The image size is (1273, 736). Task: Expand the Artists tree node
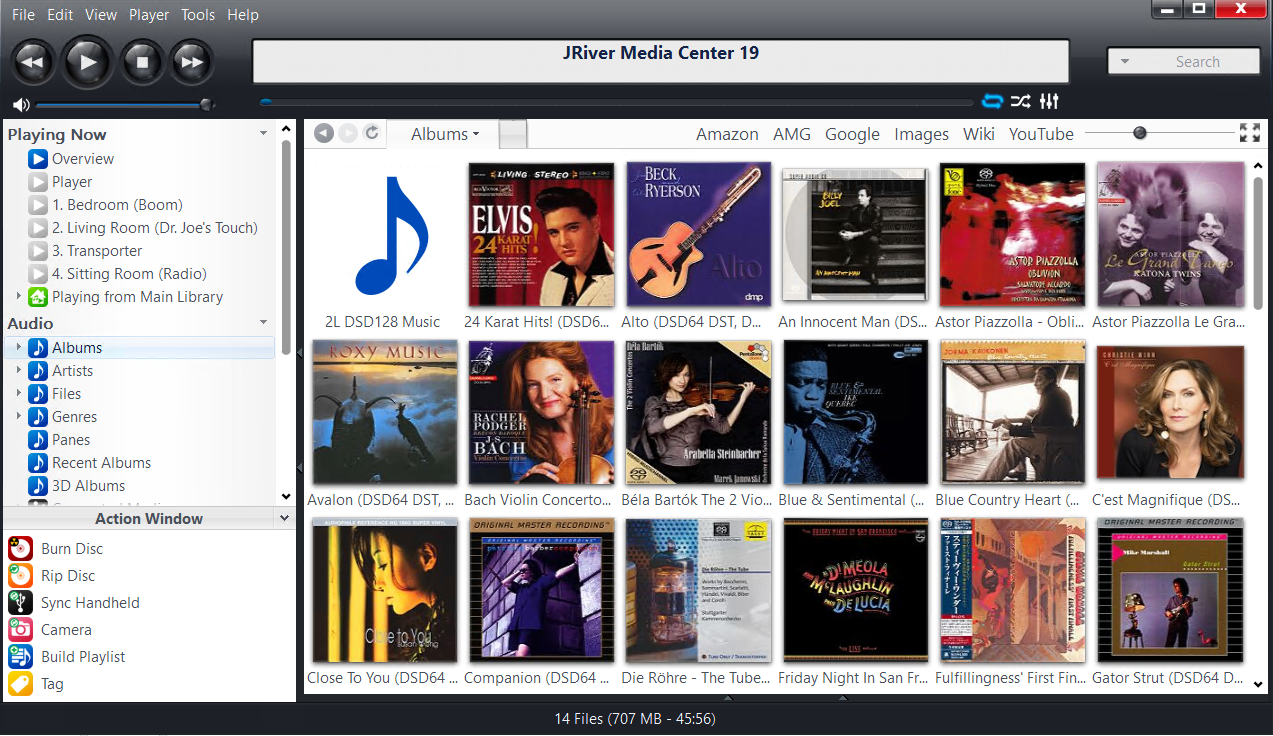coord(18,370)
